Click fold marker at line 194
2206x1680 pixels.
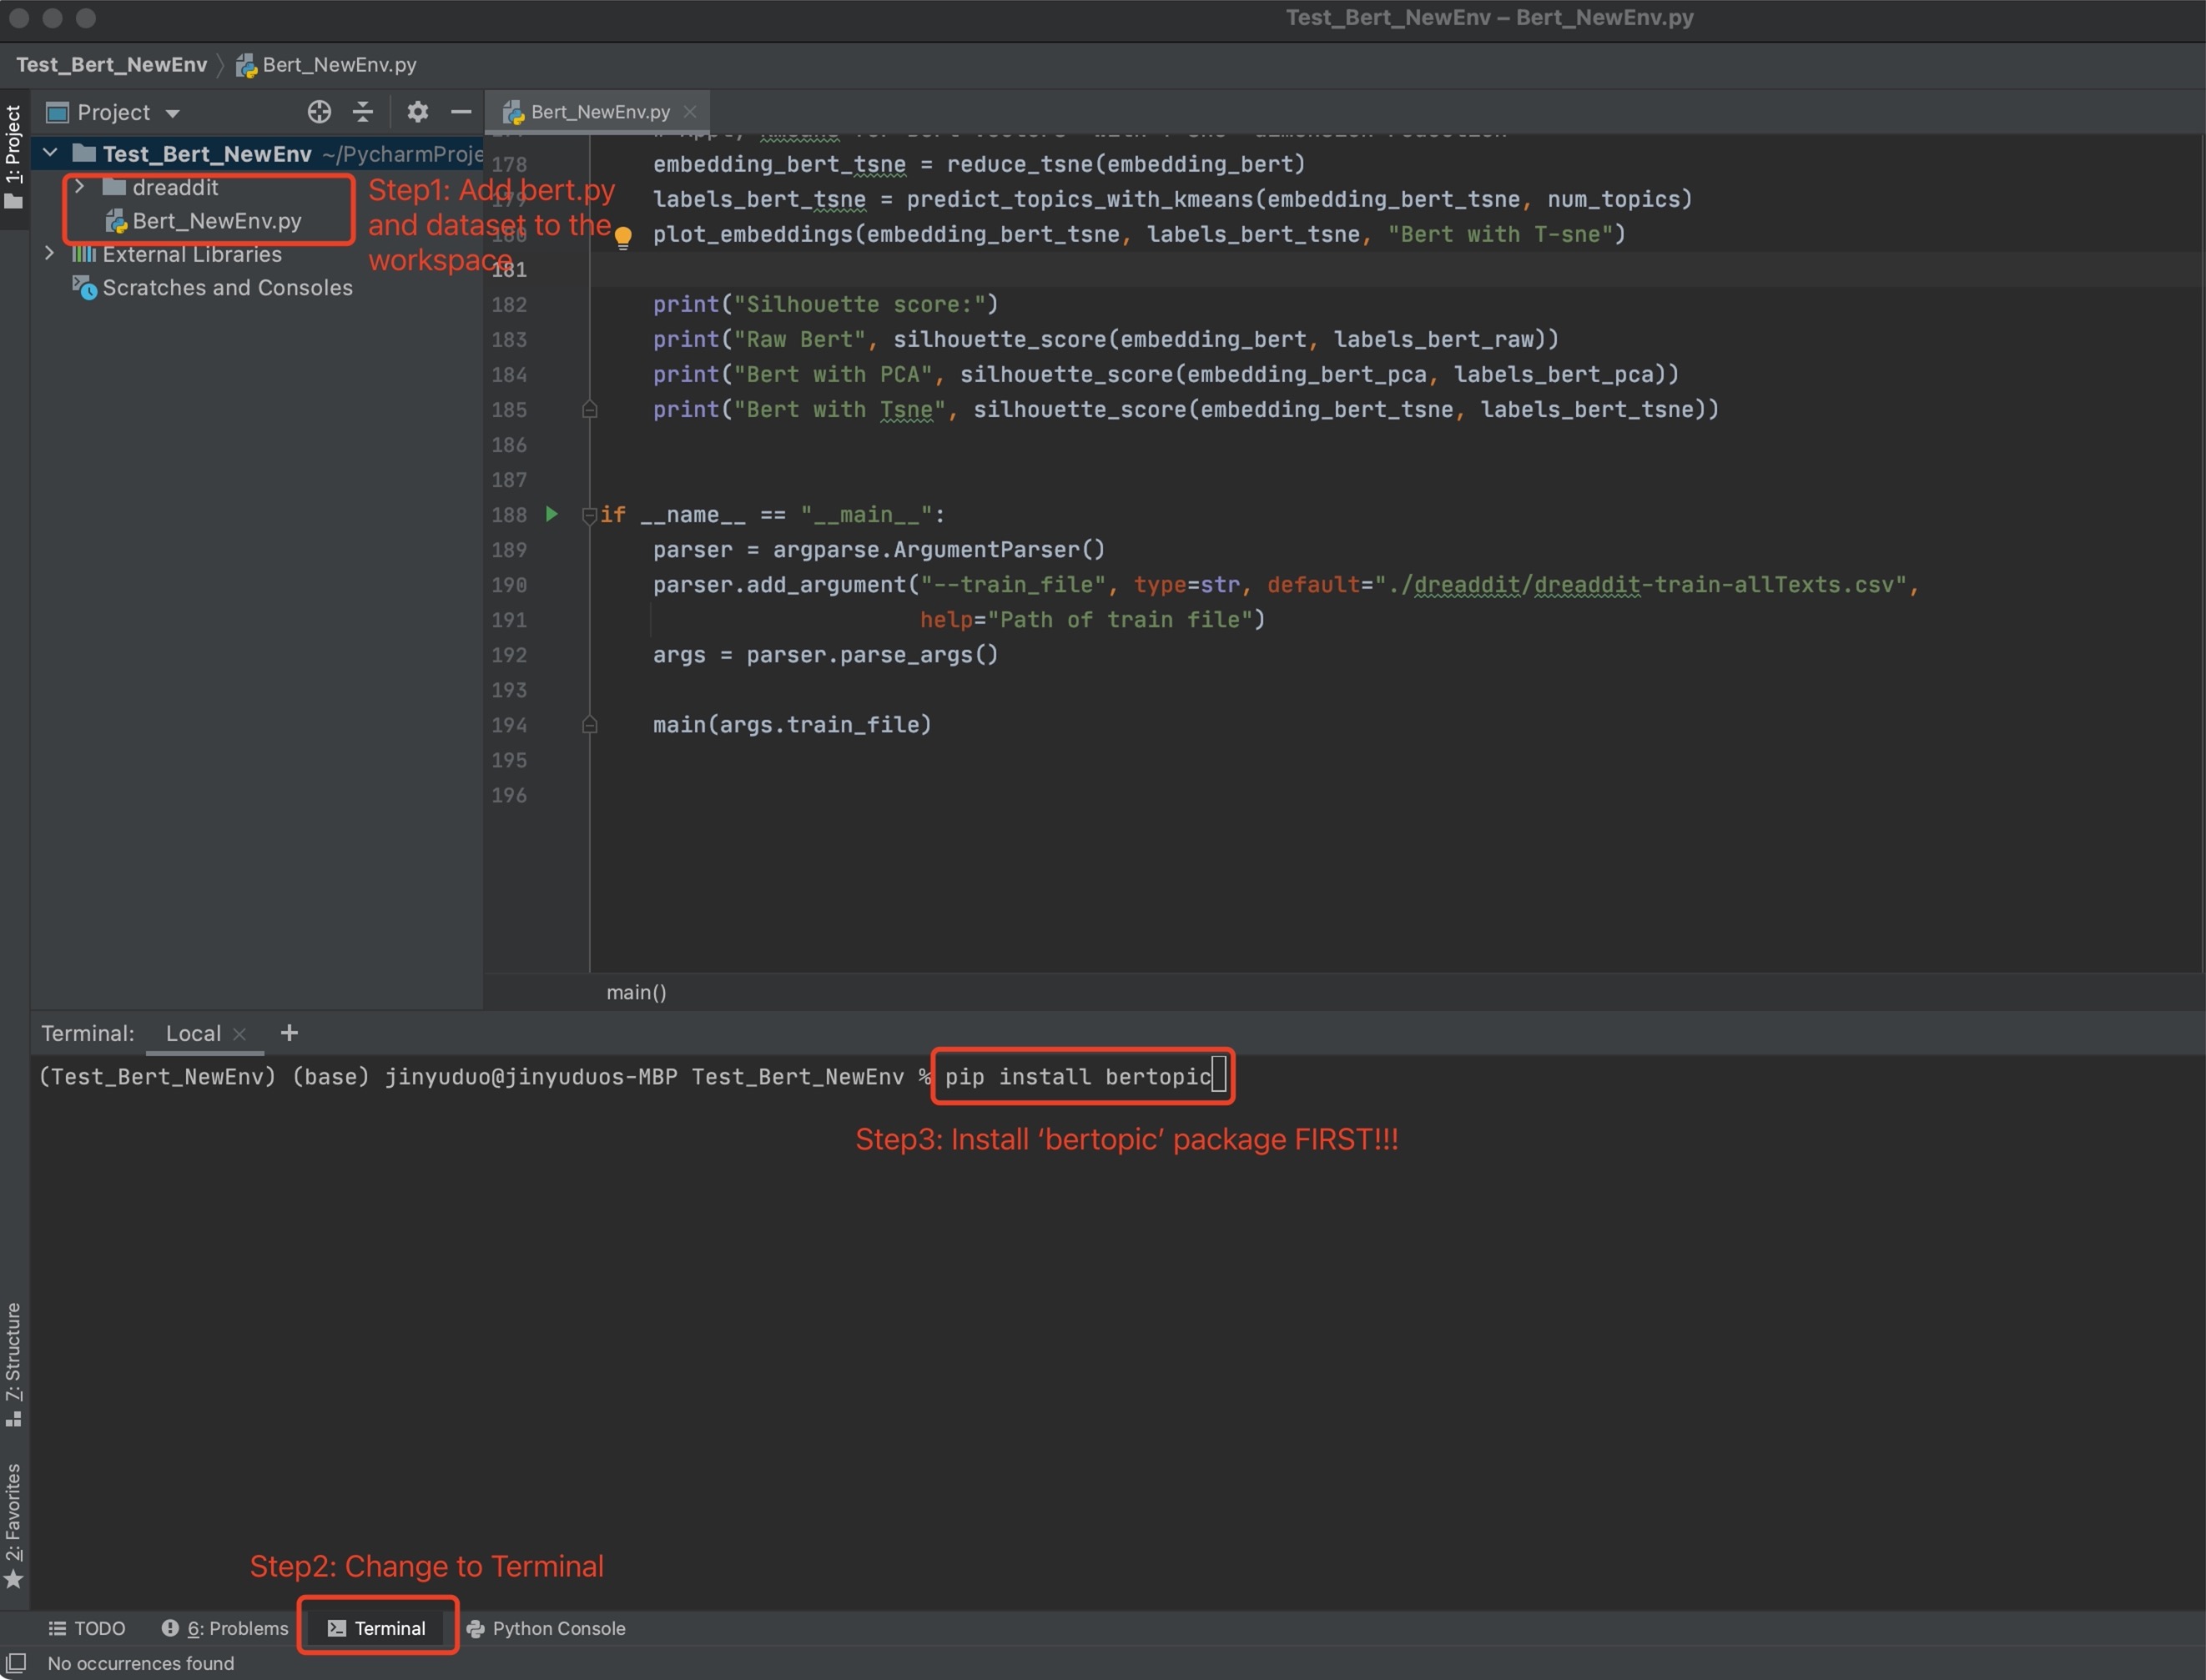point(589,724)
